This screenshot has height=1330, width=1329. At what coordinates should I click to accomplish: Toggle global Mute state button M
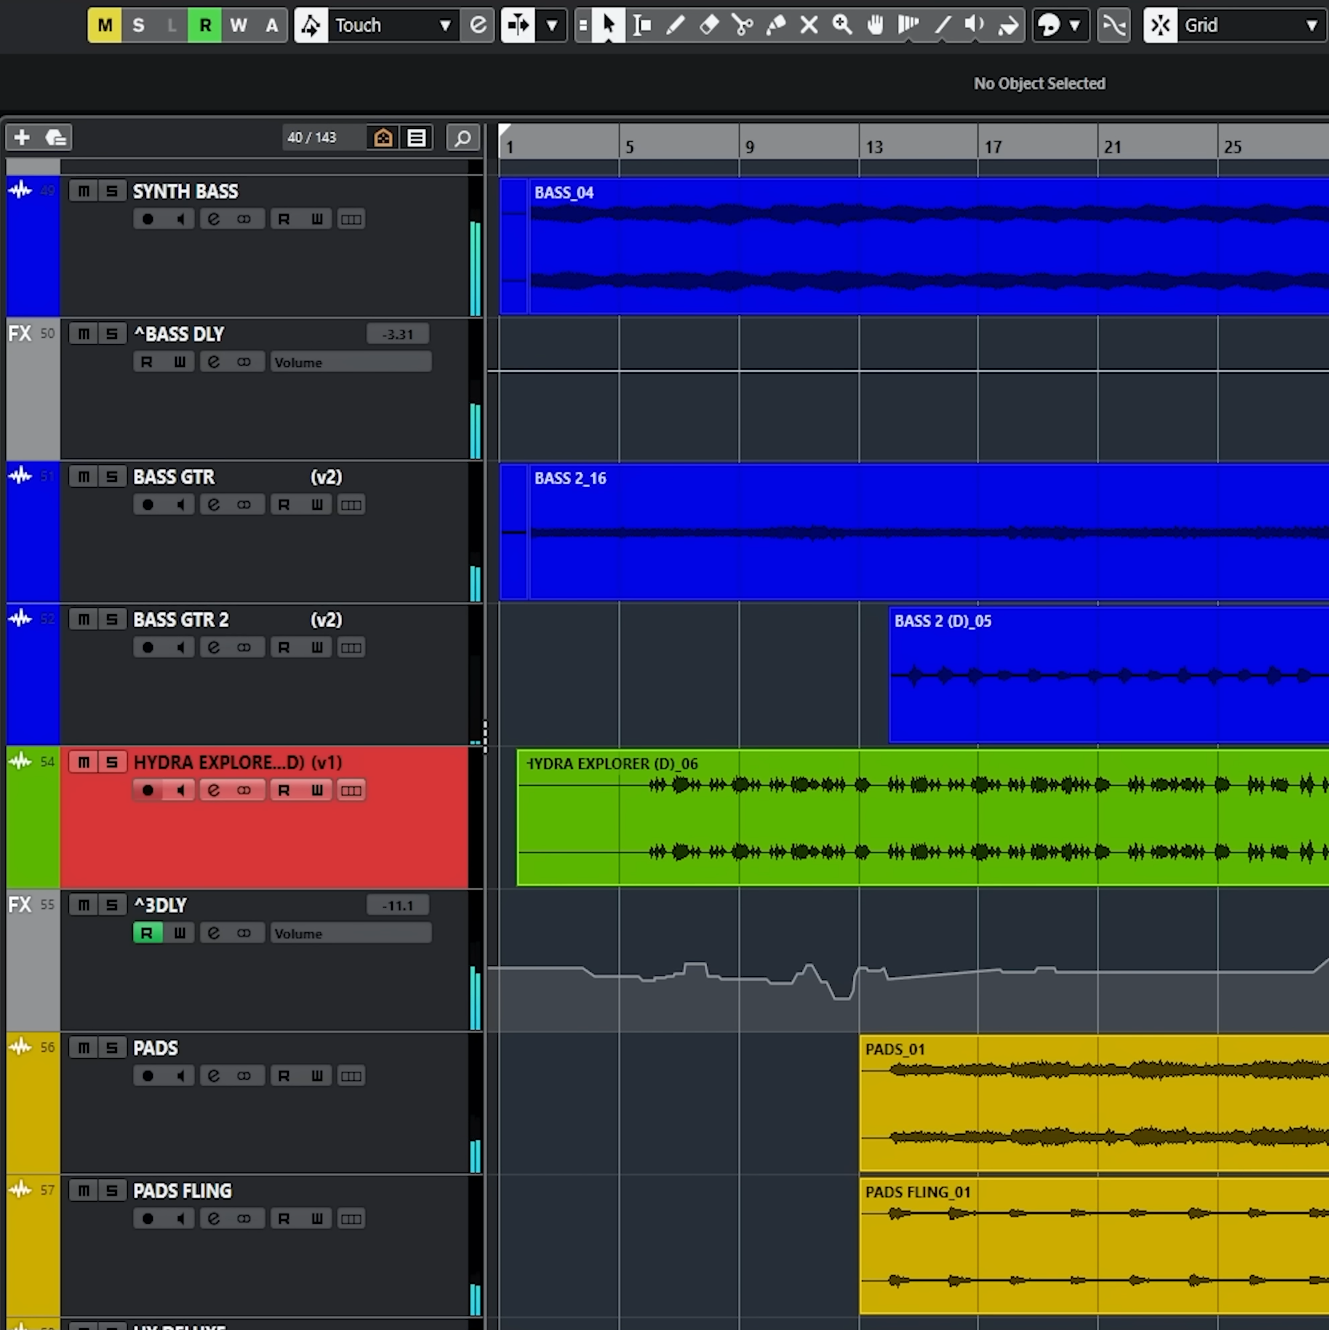click(104, 25)
